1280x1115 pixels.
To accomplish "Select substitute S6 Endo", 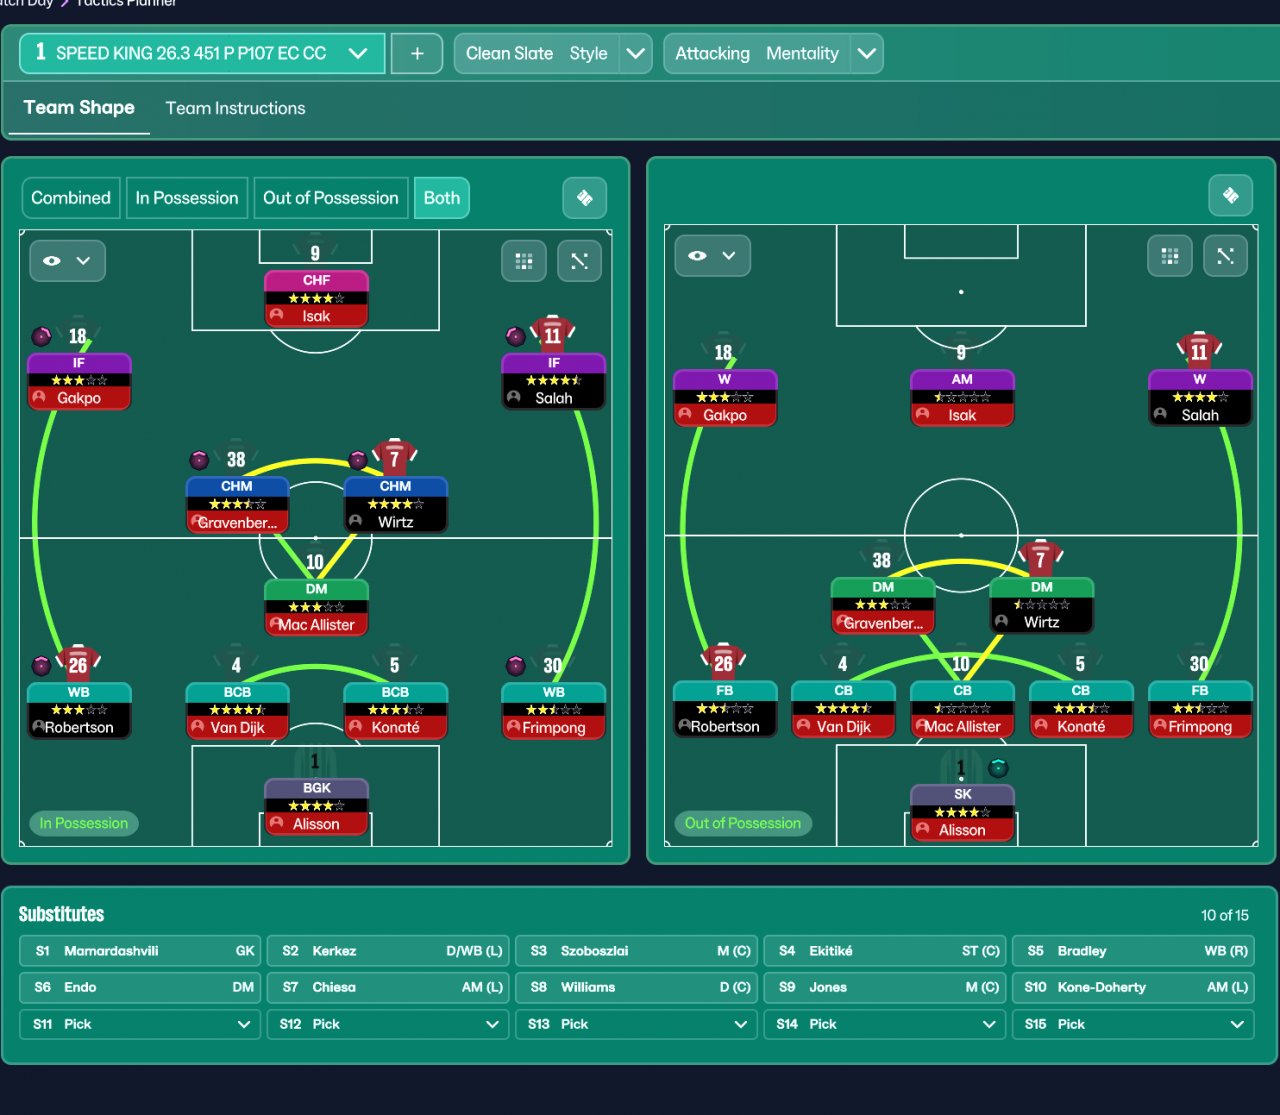I will pos(140,987).
